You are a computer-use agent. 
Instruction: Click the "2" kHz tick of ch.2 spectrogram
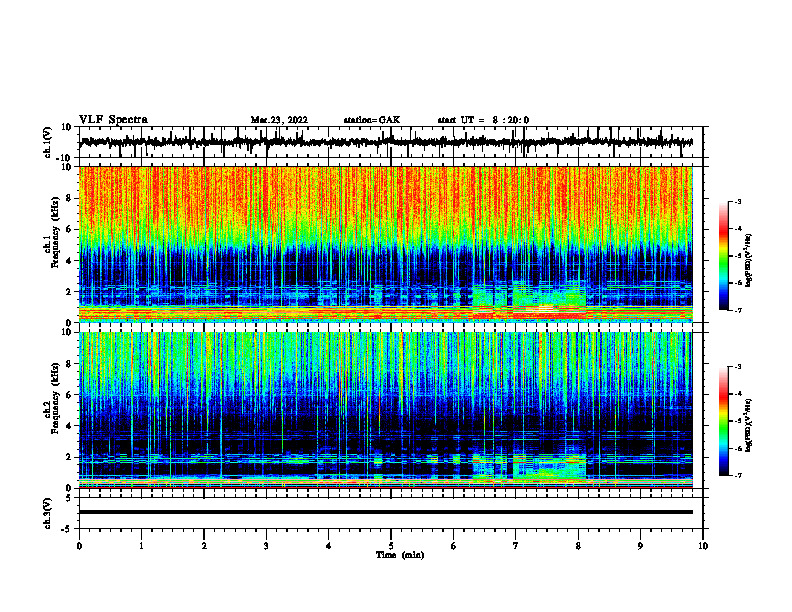69,457
